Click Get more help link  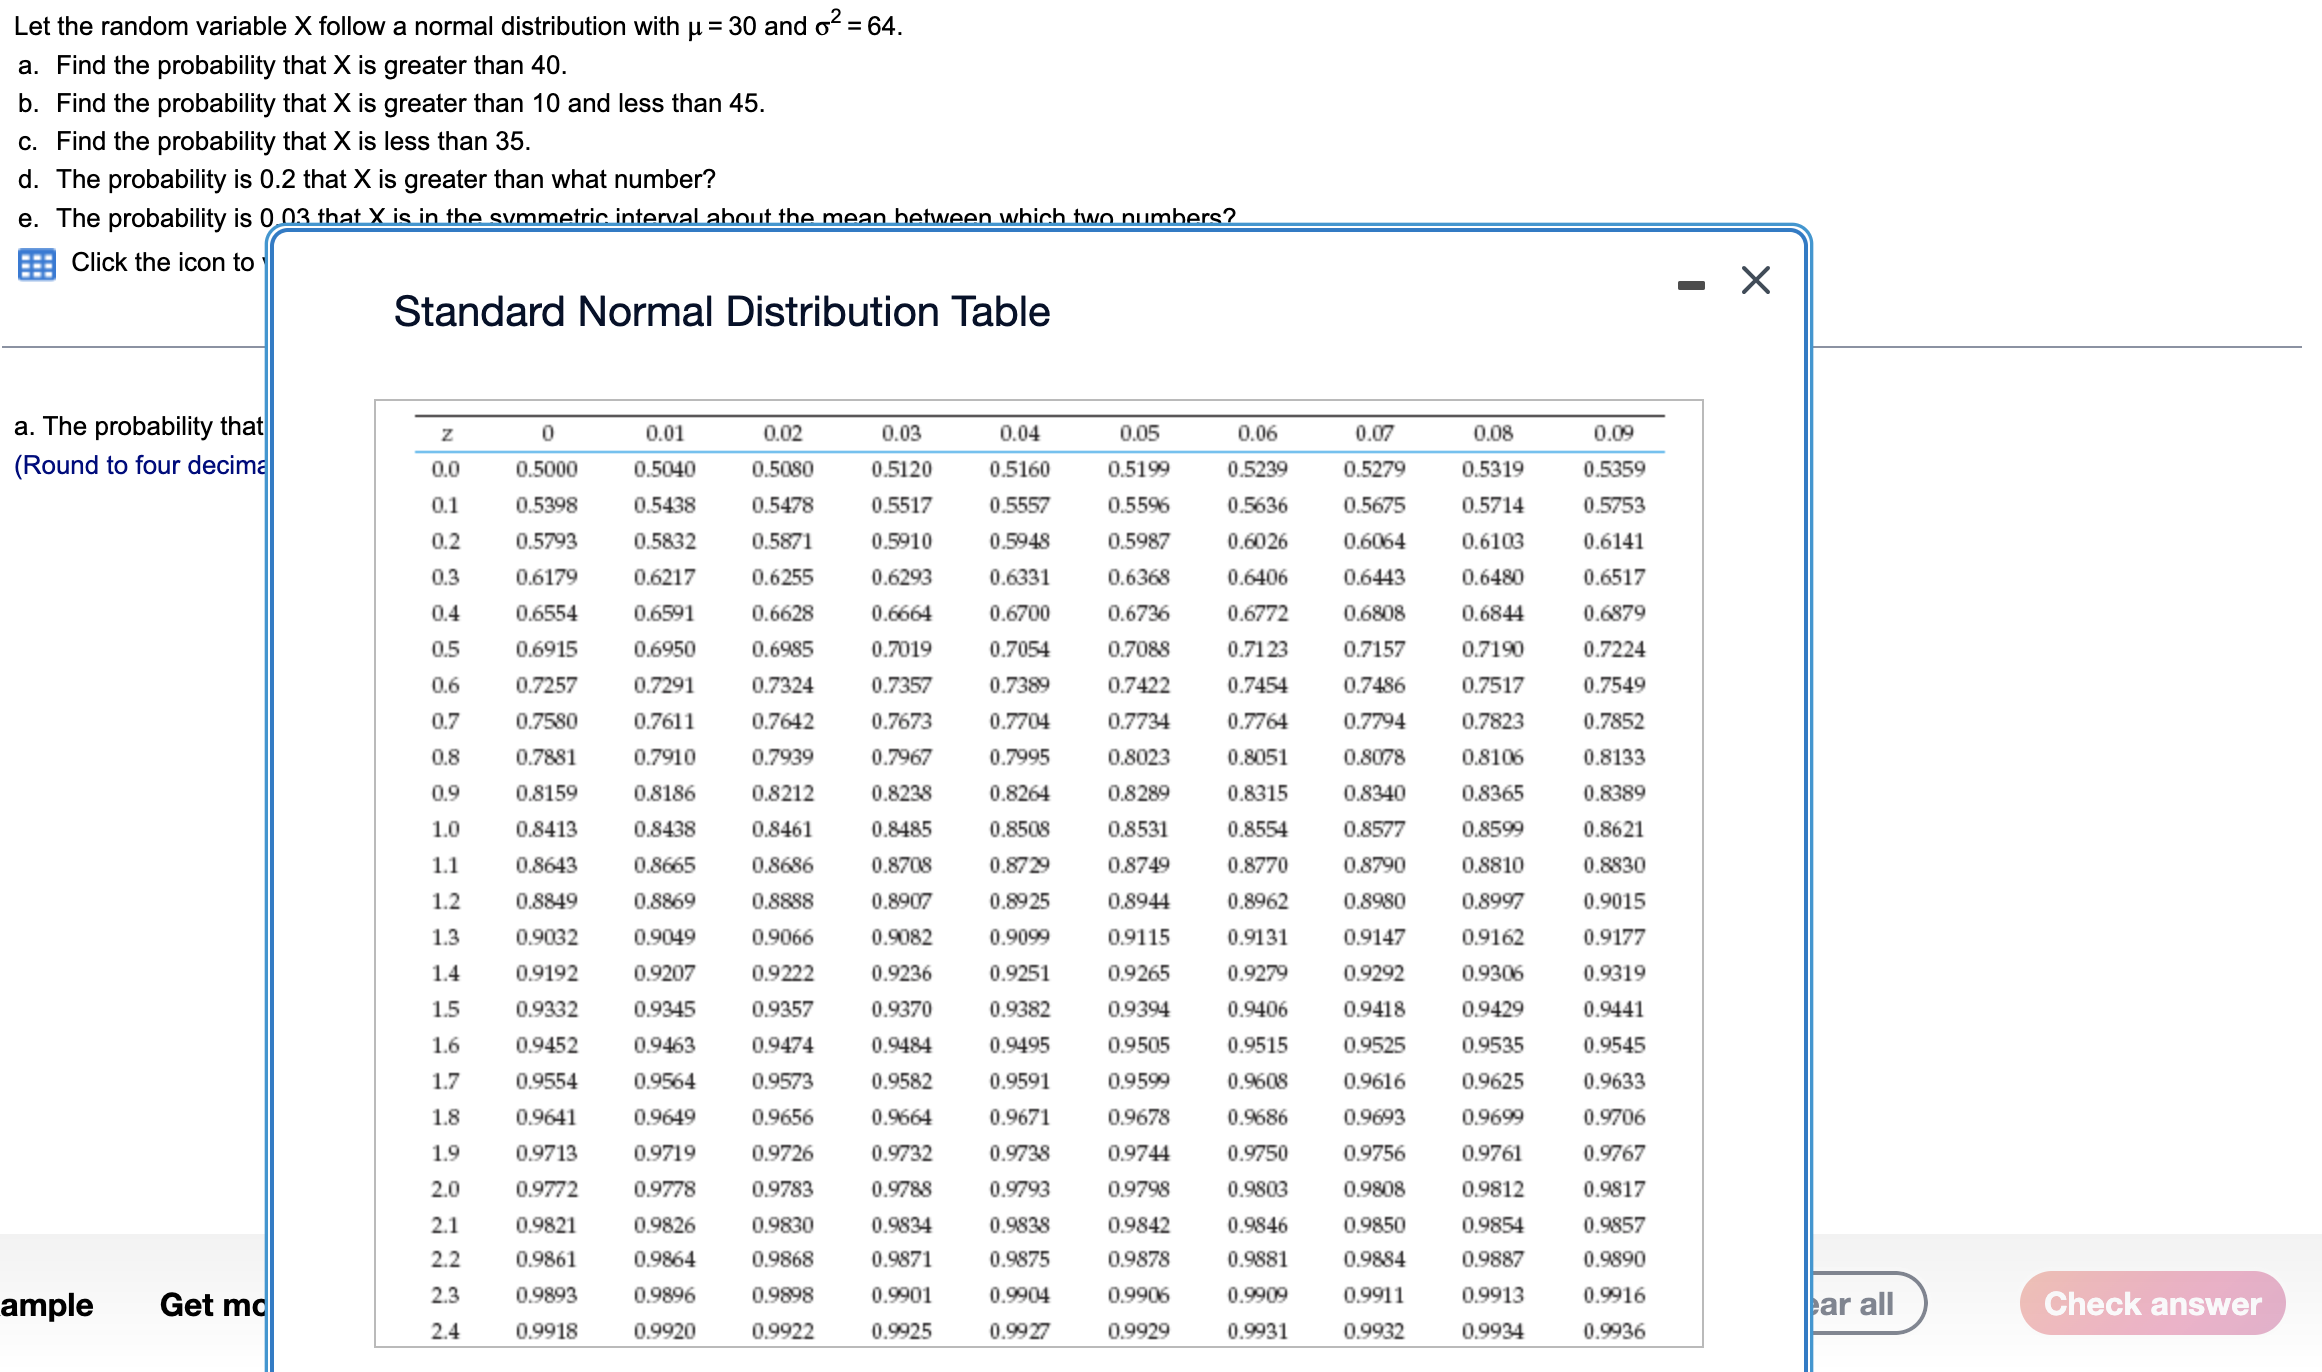[x=212, y=1305]
